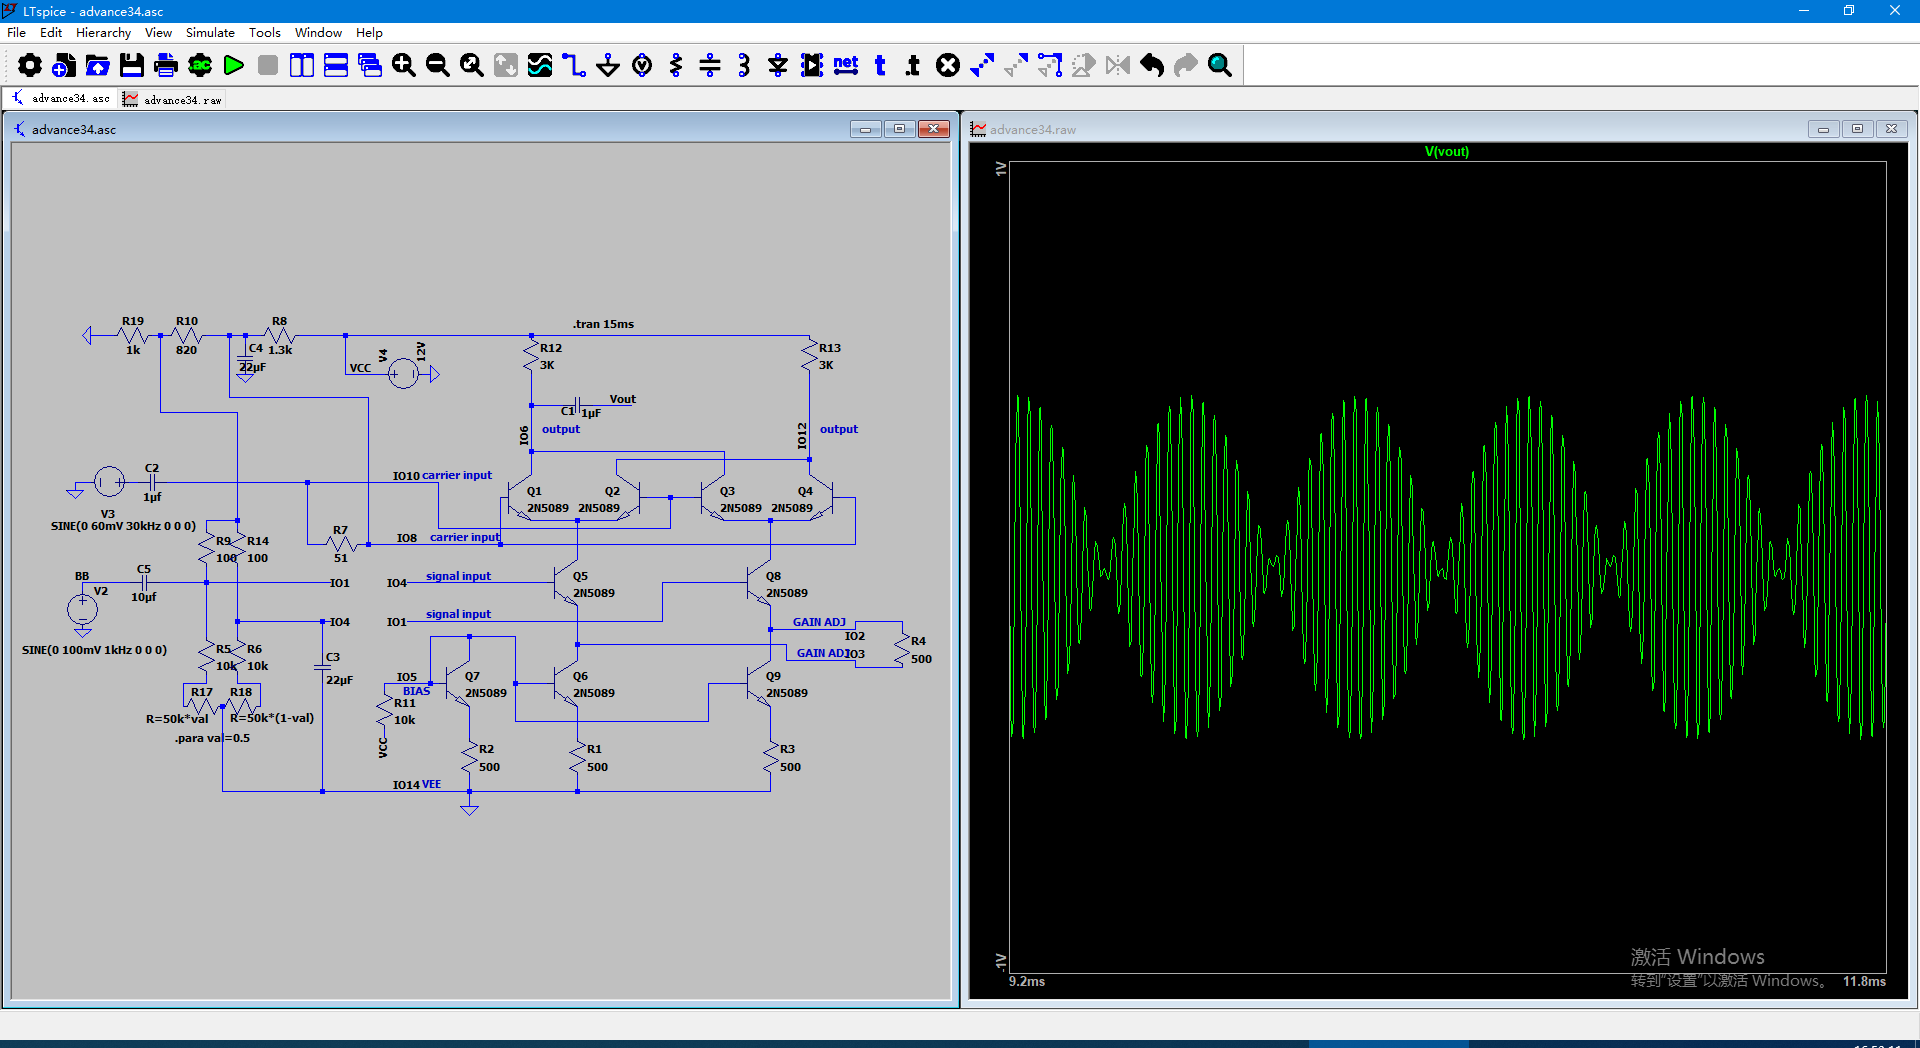This screenshot has width=1920, height=1048.
Task: Click the V4 12V source symbol
Action: (x=403, y=373)
